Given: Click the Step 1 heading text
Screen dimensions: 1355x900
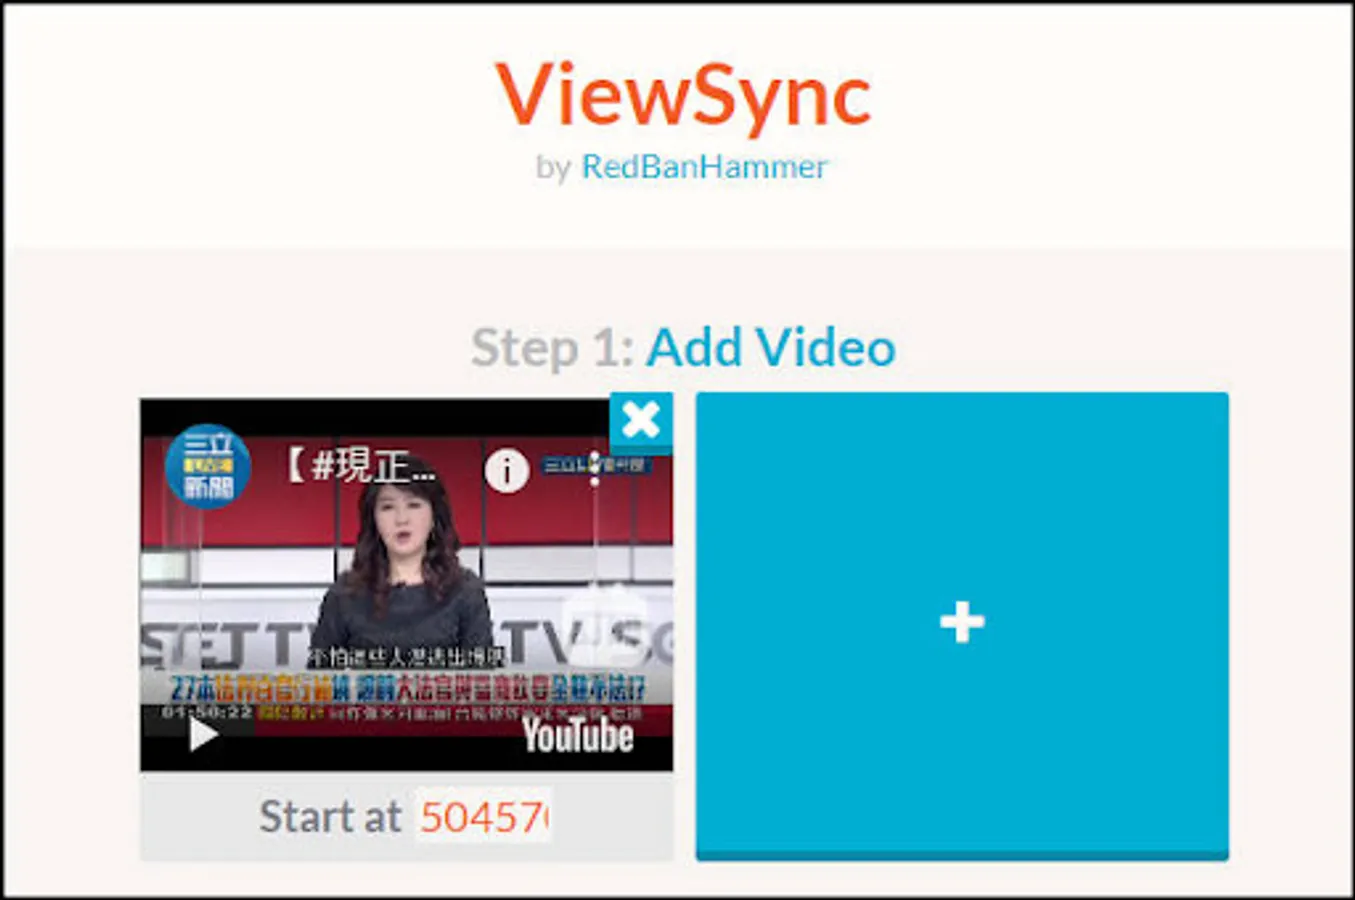Looking at the screenshot, I should tap(553, 350).
